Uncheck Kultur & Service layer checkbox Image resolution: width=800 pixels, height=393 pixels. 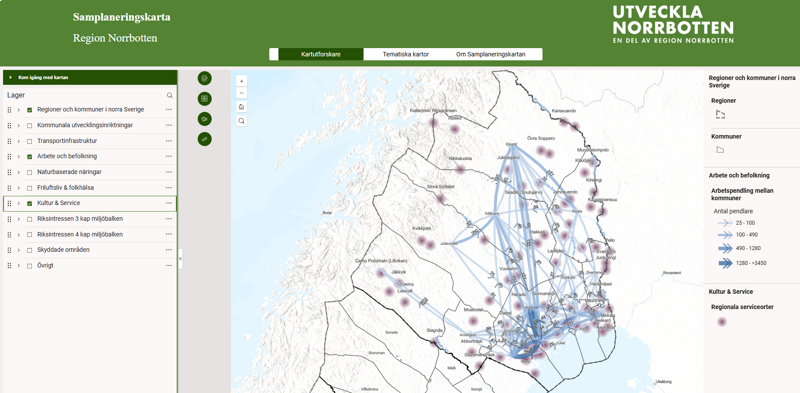point(30,203)
